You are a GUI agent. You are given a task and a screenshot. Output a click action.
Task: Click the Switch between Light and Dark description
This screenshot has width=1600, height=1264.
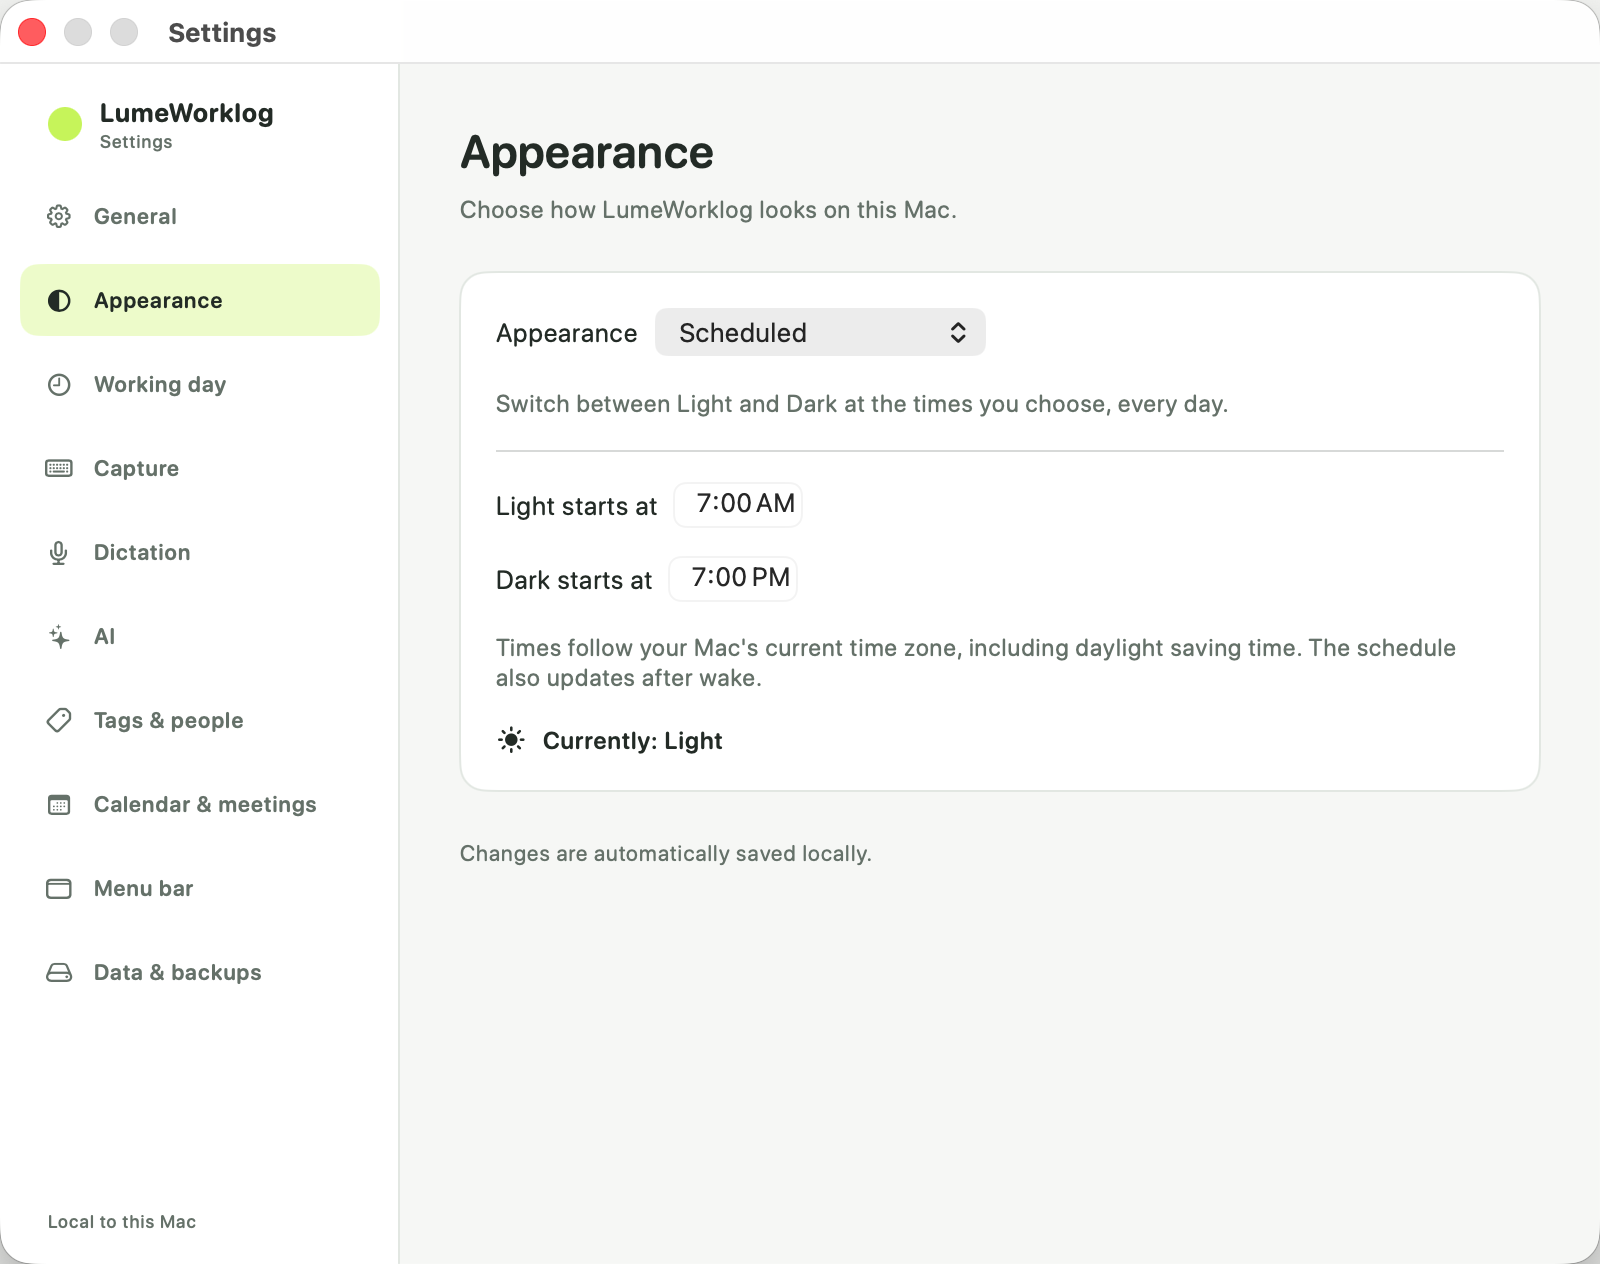(x=862, y=404)
